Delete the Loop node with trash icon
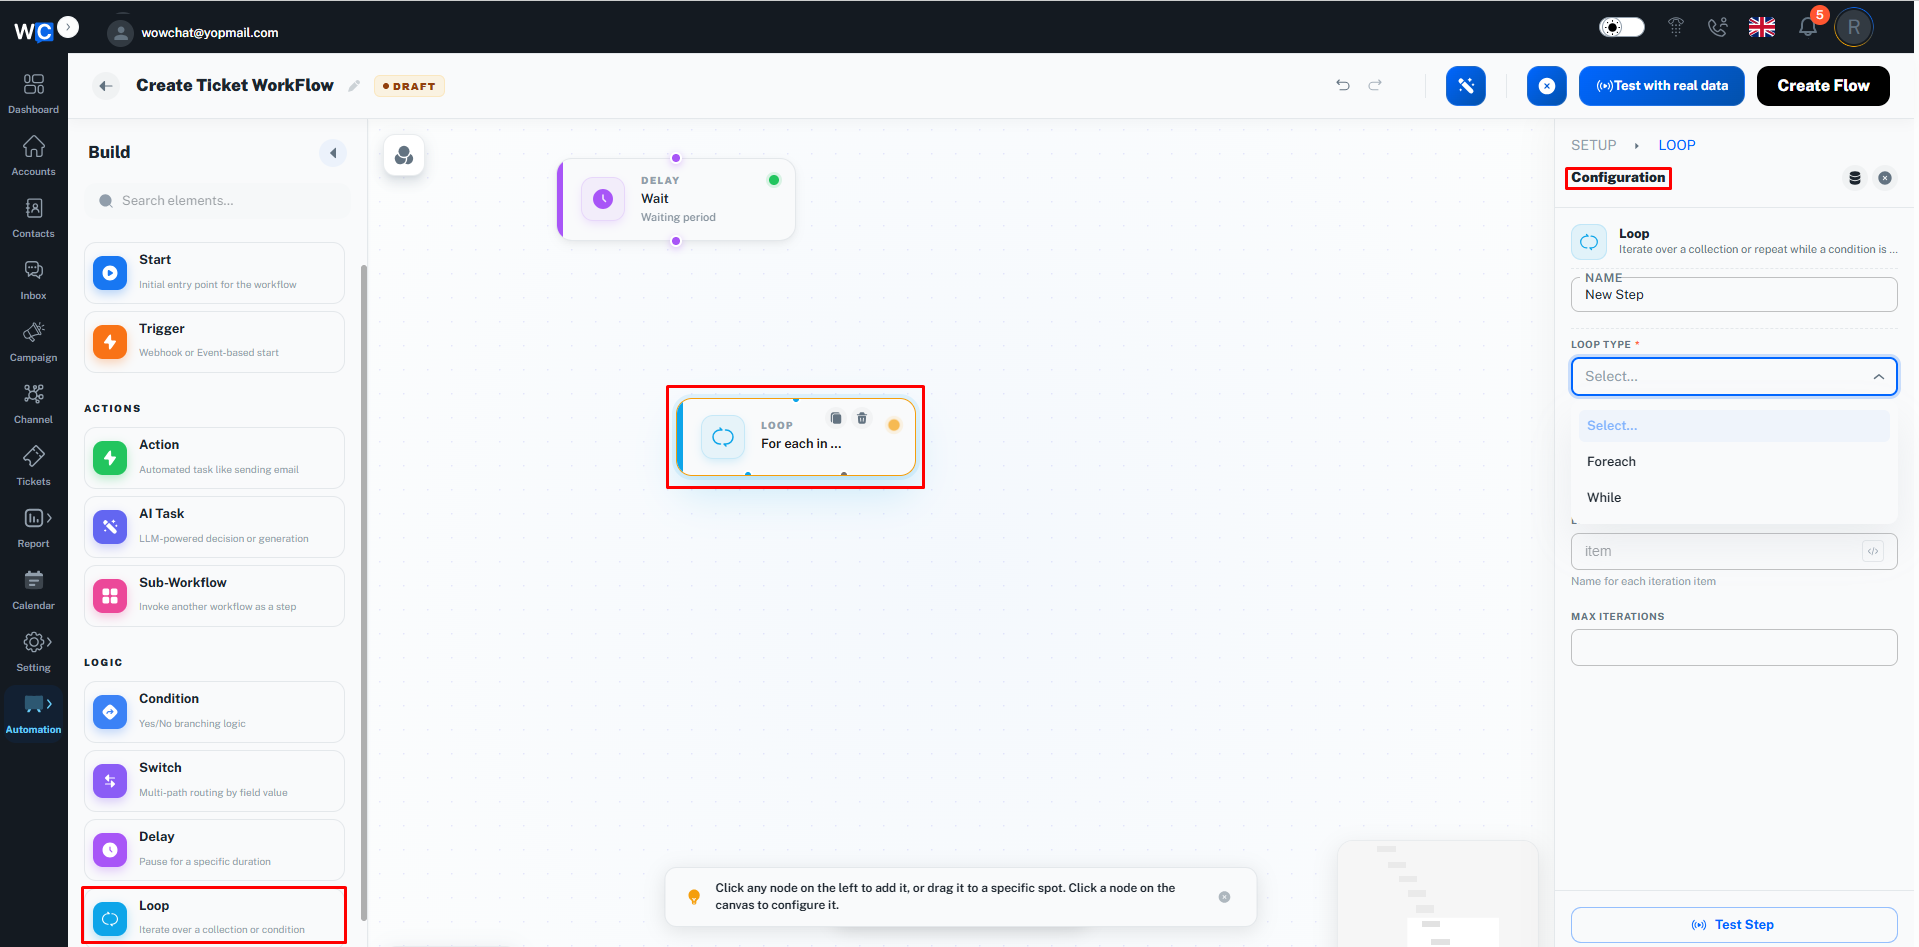Viewport: 1919px width, 947px height. 862,418
